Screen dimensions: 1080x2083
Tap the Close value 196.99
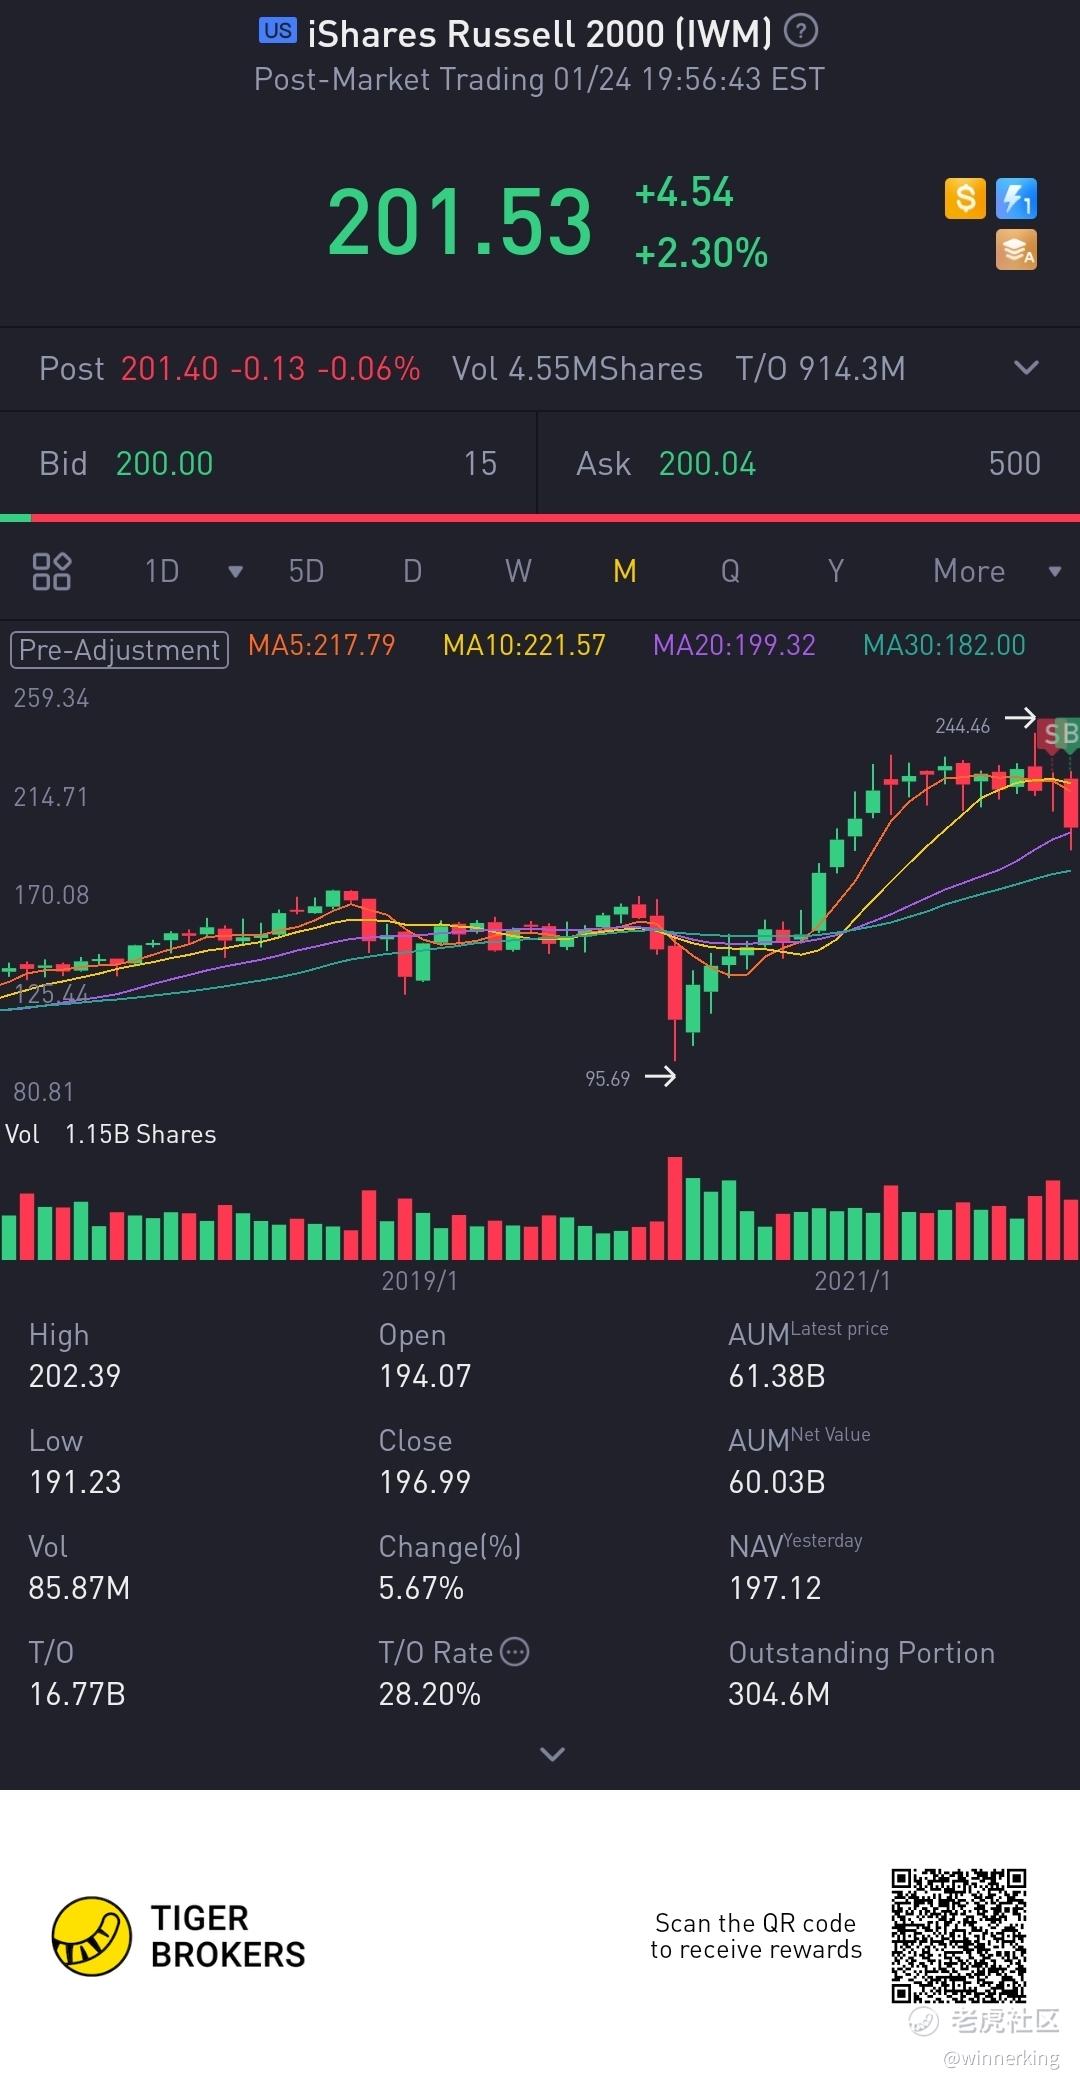point(425,1482)
